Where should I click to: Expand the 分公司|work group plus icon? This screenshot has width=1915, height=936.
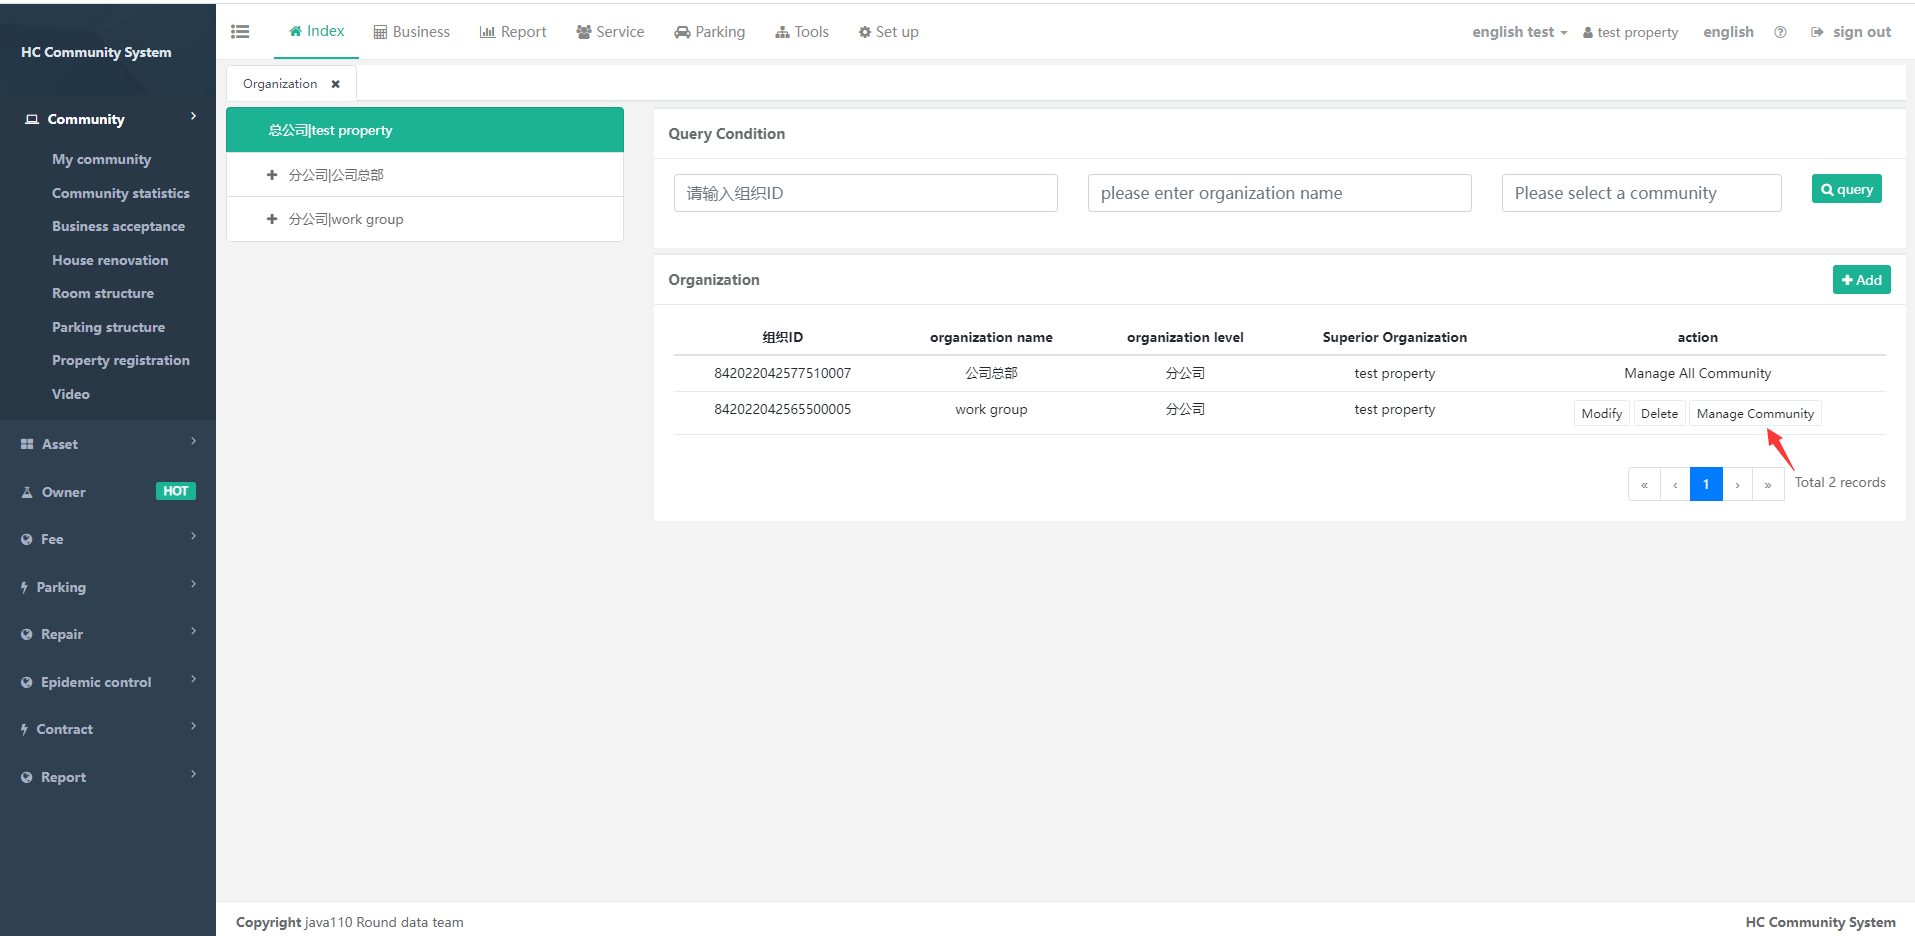(272, 219)
